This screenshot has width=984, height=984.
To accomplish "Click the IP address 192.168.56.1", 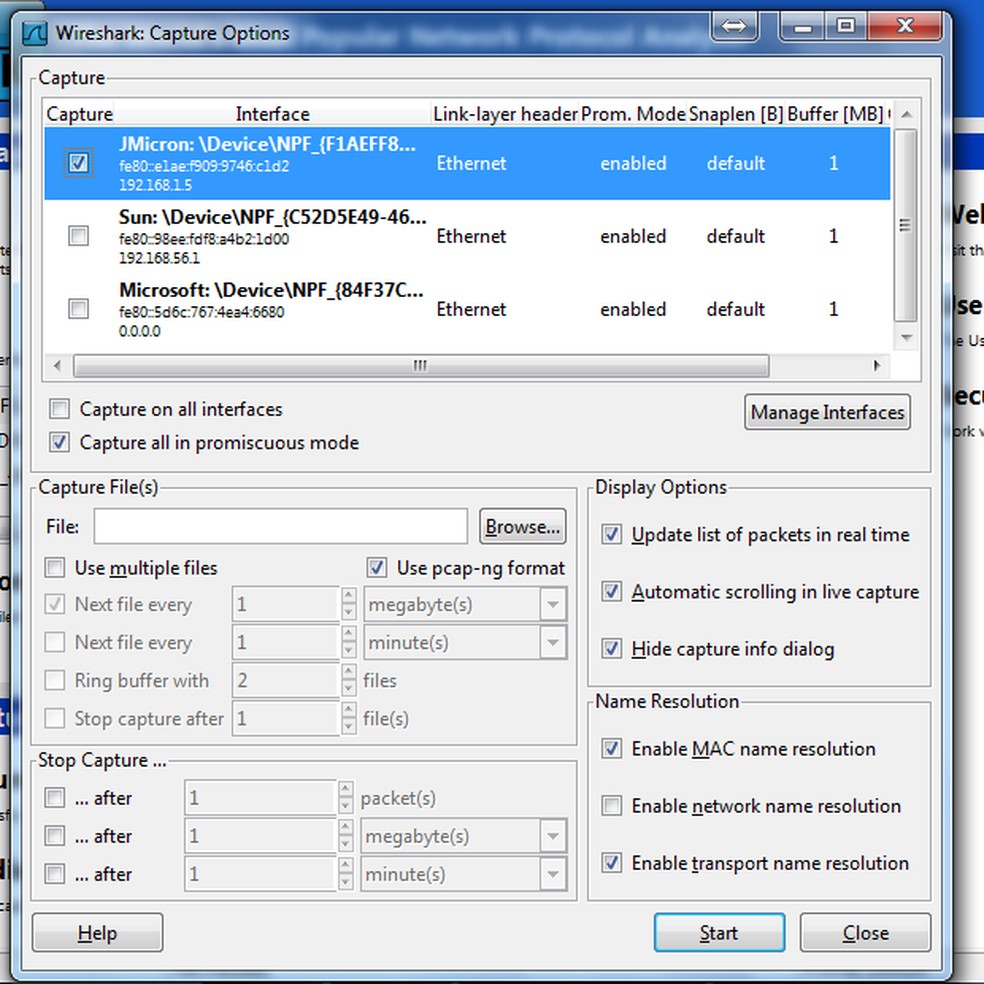I will coord(159,258).
